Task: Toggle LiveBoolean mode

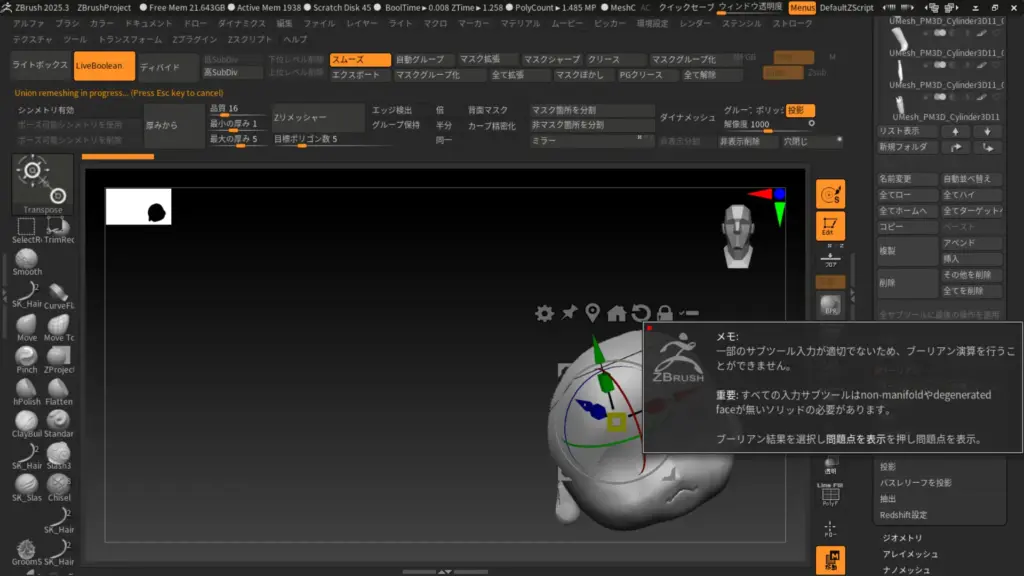Action: click(x=104, y=66)
